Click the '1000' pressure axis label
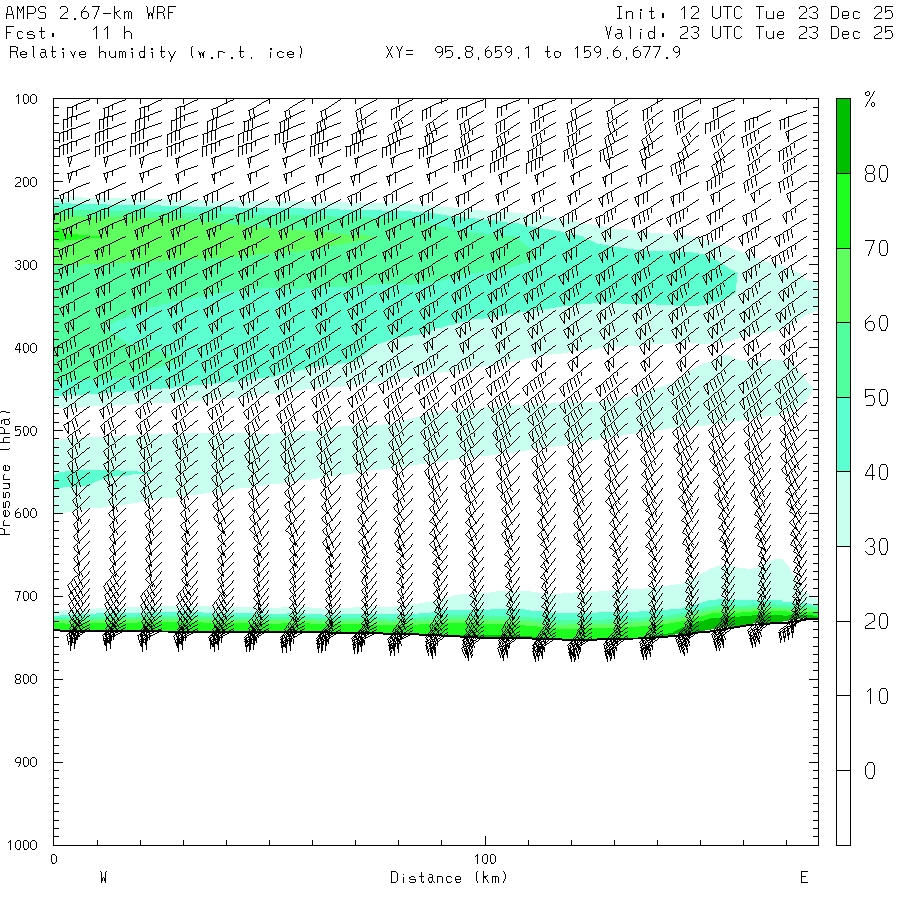900x900 pixels. 22,845
